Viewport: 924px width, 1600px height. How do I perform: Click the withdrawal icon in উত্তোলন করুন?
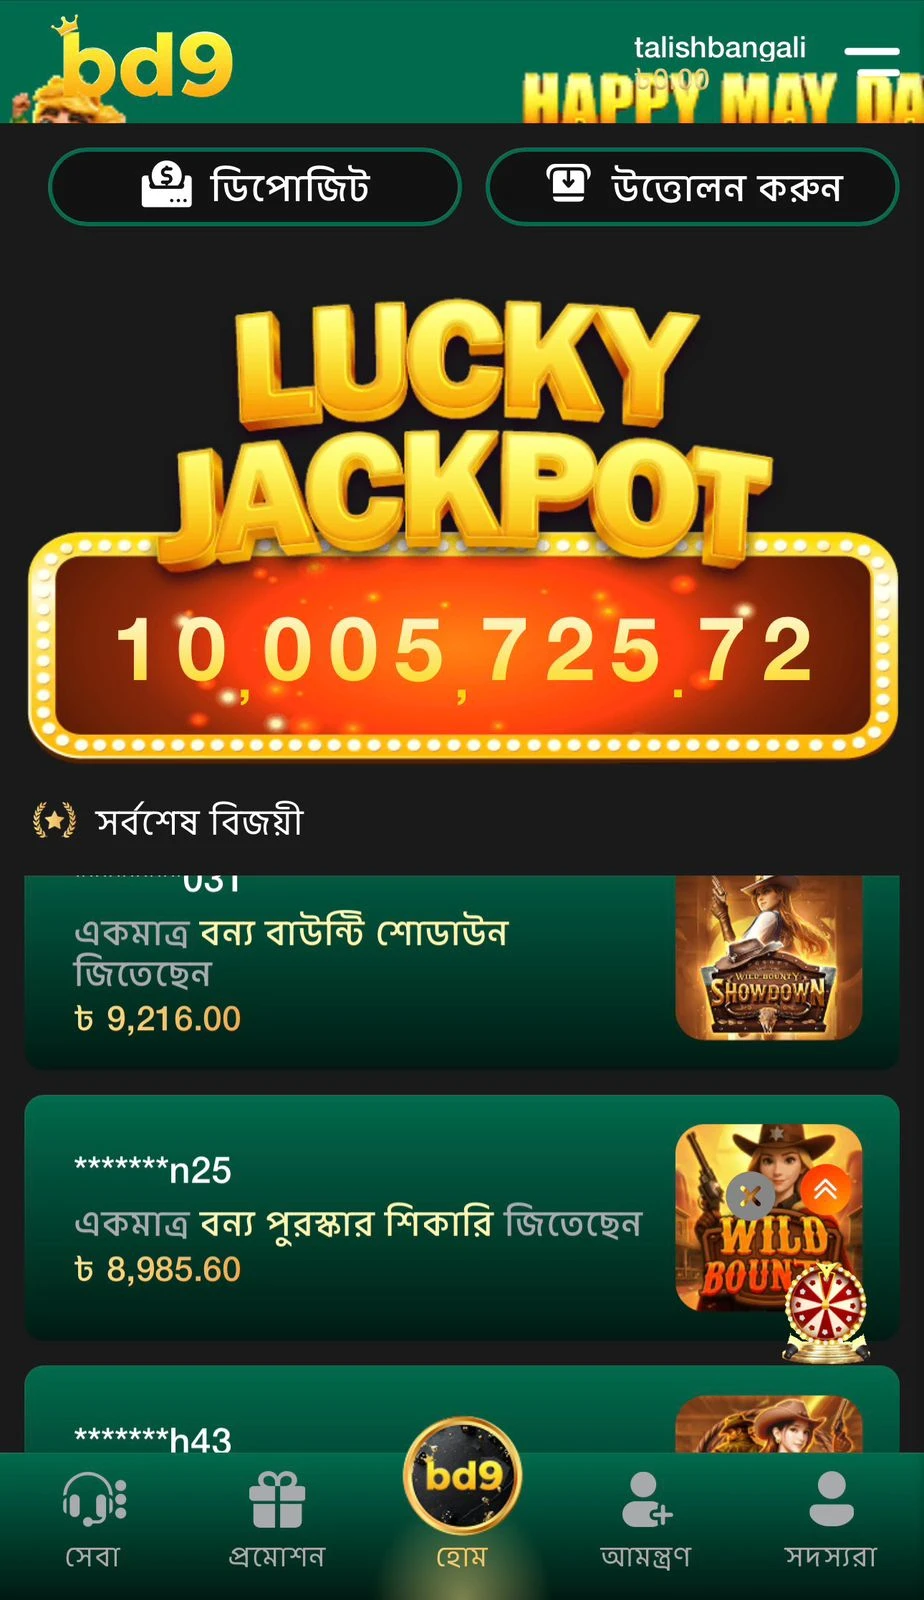(568, 185)
